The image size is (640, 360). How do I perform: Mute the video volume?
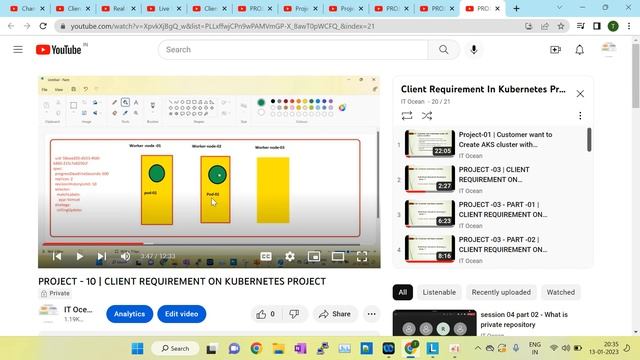(x=125, y=256)
